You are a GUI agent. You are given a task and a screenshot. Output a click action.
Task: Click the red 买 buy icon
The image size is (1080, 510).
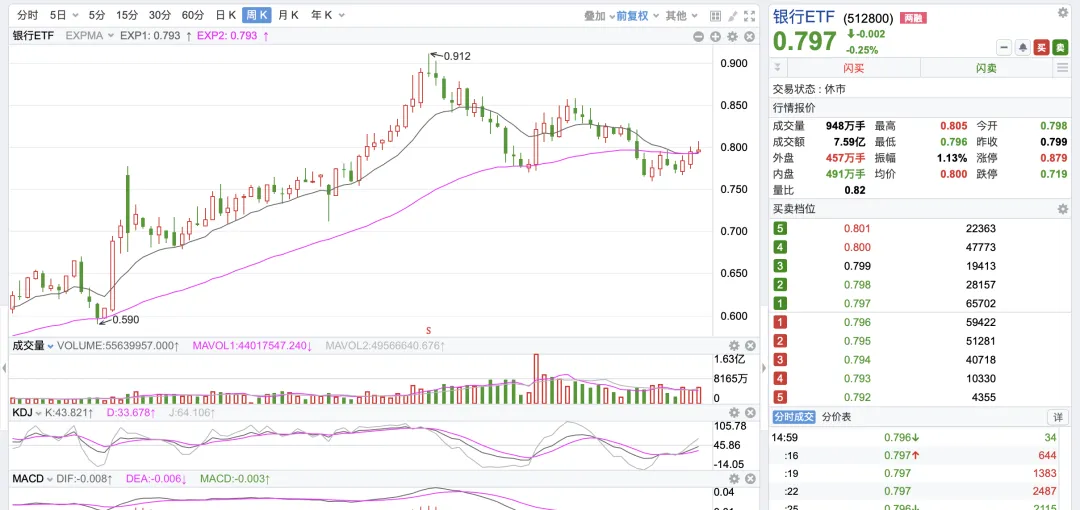click(x=1041, y=47)
